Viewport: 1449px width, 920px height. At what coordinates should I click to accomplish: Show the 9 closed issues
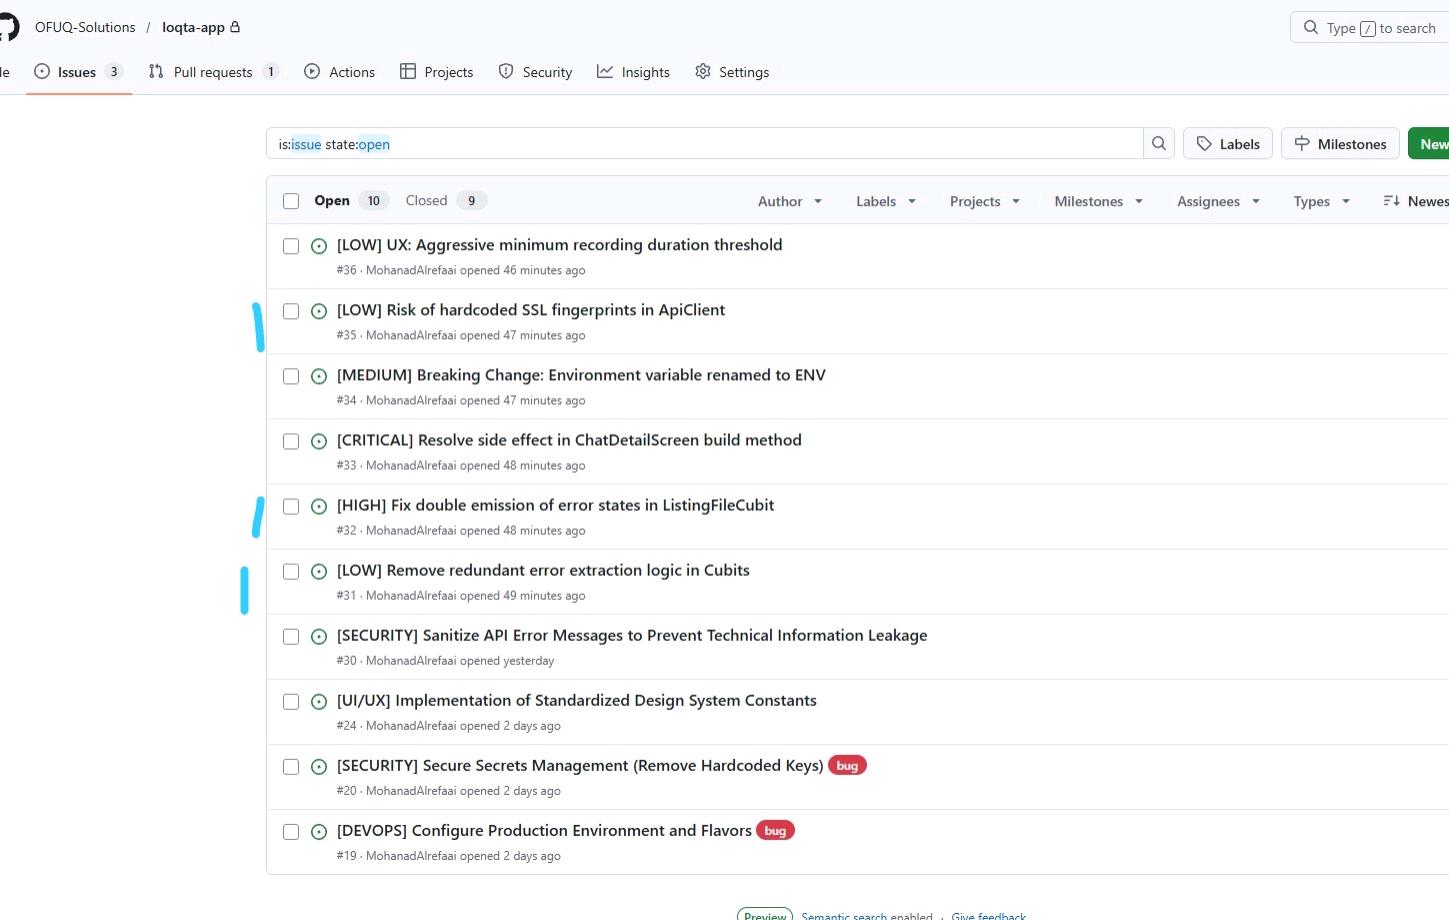pos(444,201)
